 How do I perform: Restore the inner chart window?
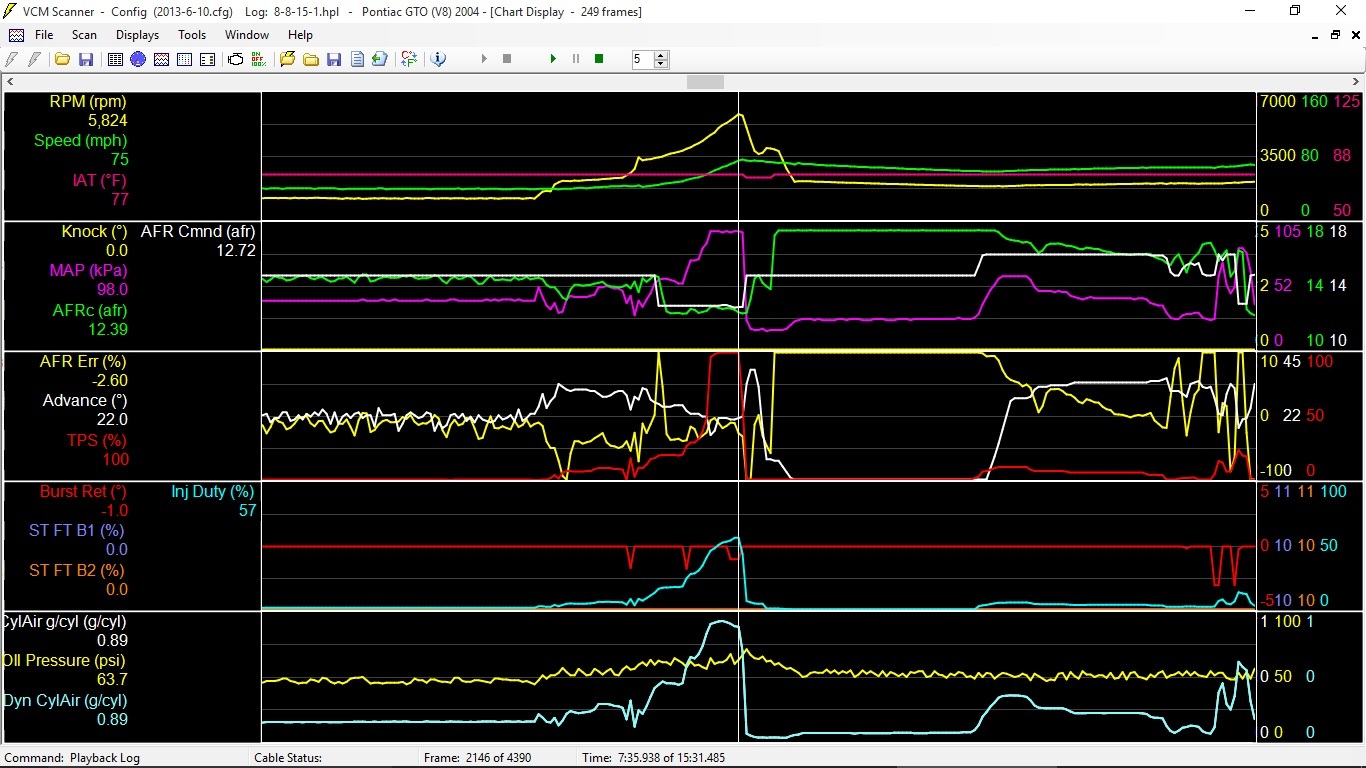tap(1335, 35)
